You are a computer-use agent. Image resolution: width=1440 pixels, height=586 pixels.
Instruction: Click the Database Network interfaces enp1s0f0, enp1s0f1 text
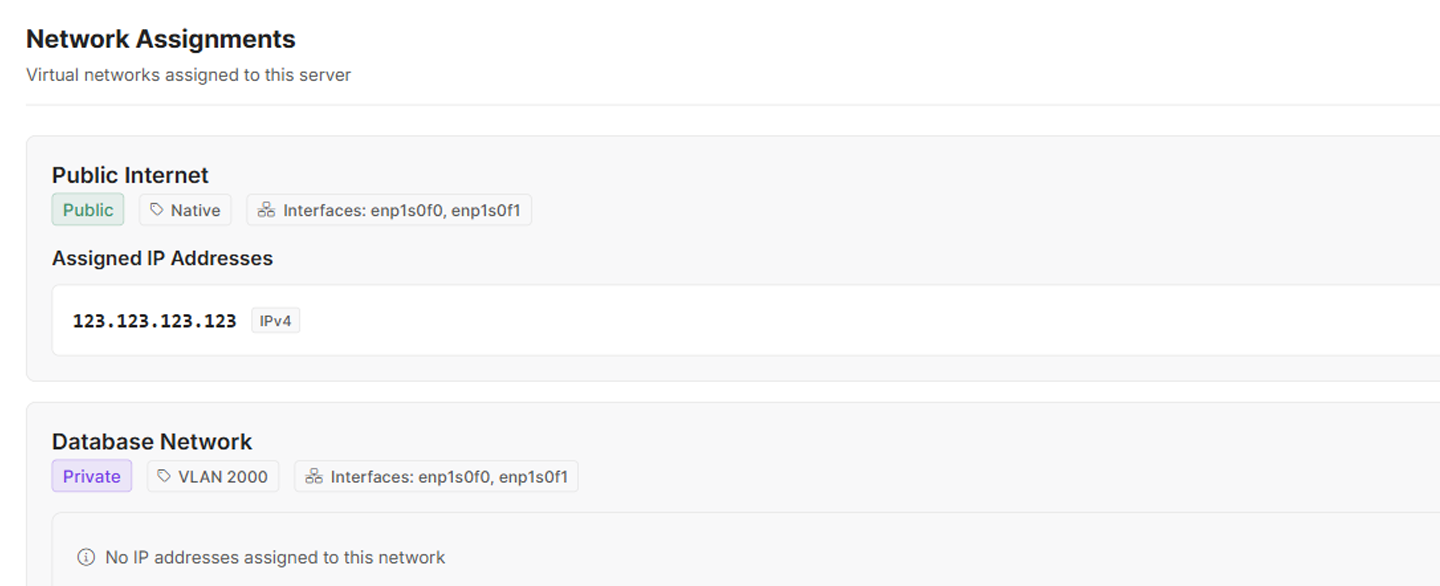(449, 477)
